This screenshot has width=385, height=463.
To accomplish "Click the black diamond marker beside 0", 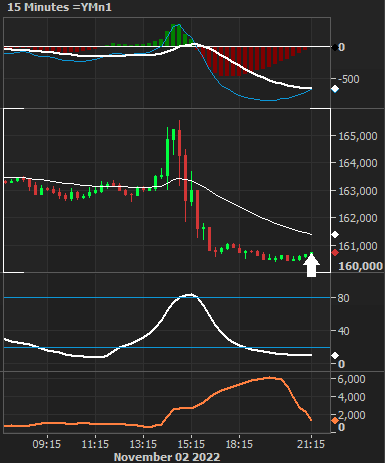I will [x=334, y=47].
